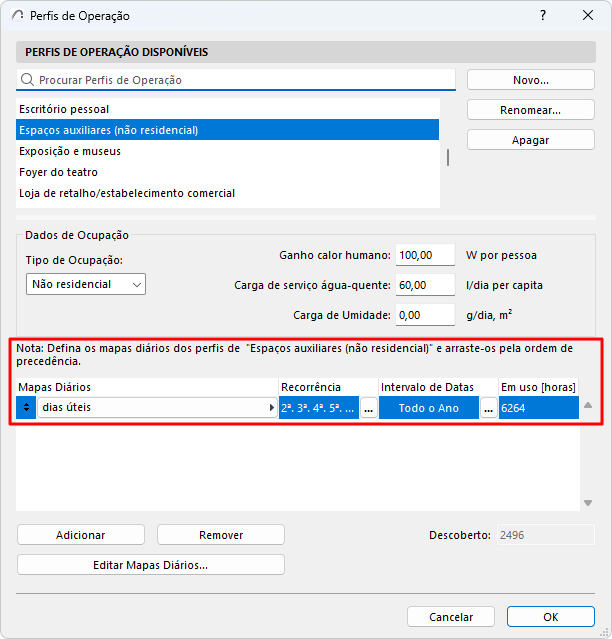This screenshot has height=639, width=612.
Task: Close the Perfis de Operação dialog
Action: (x=588, y=15)
